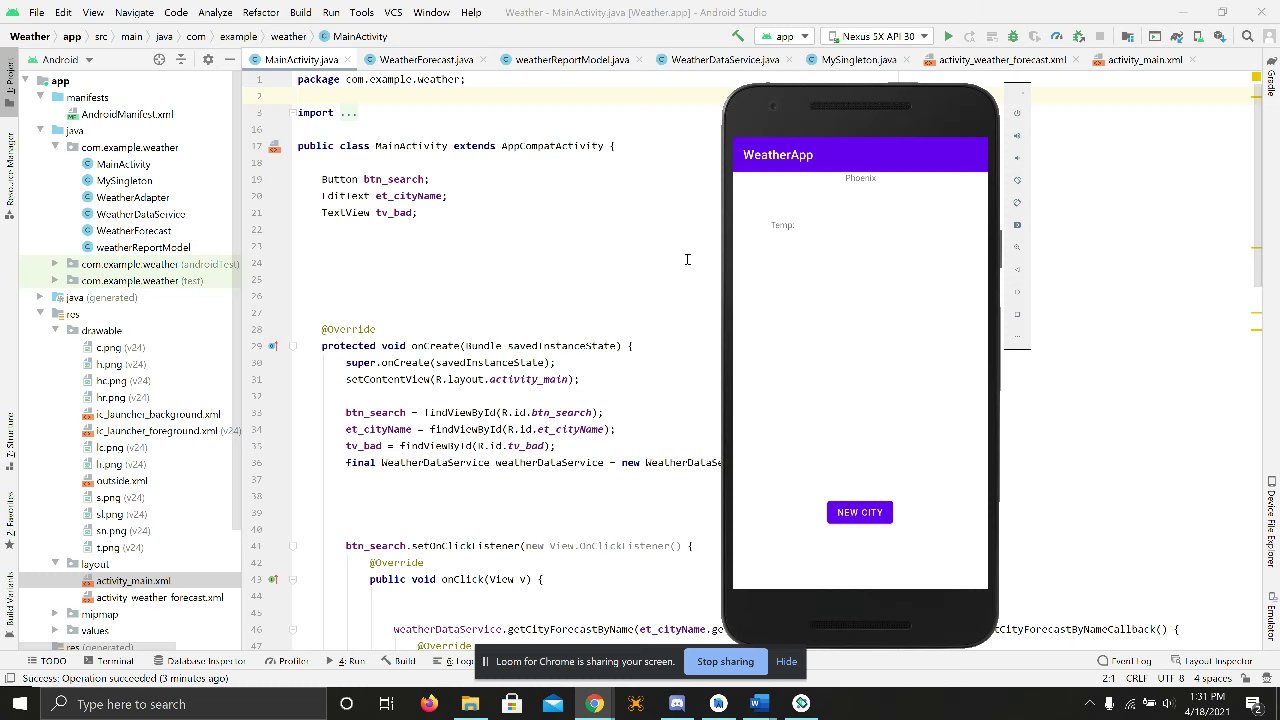Stop the running app square icon
The image size is (1280, 720).
(1100, 36)
